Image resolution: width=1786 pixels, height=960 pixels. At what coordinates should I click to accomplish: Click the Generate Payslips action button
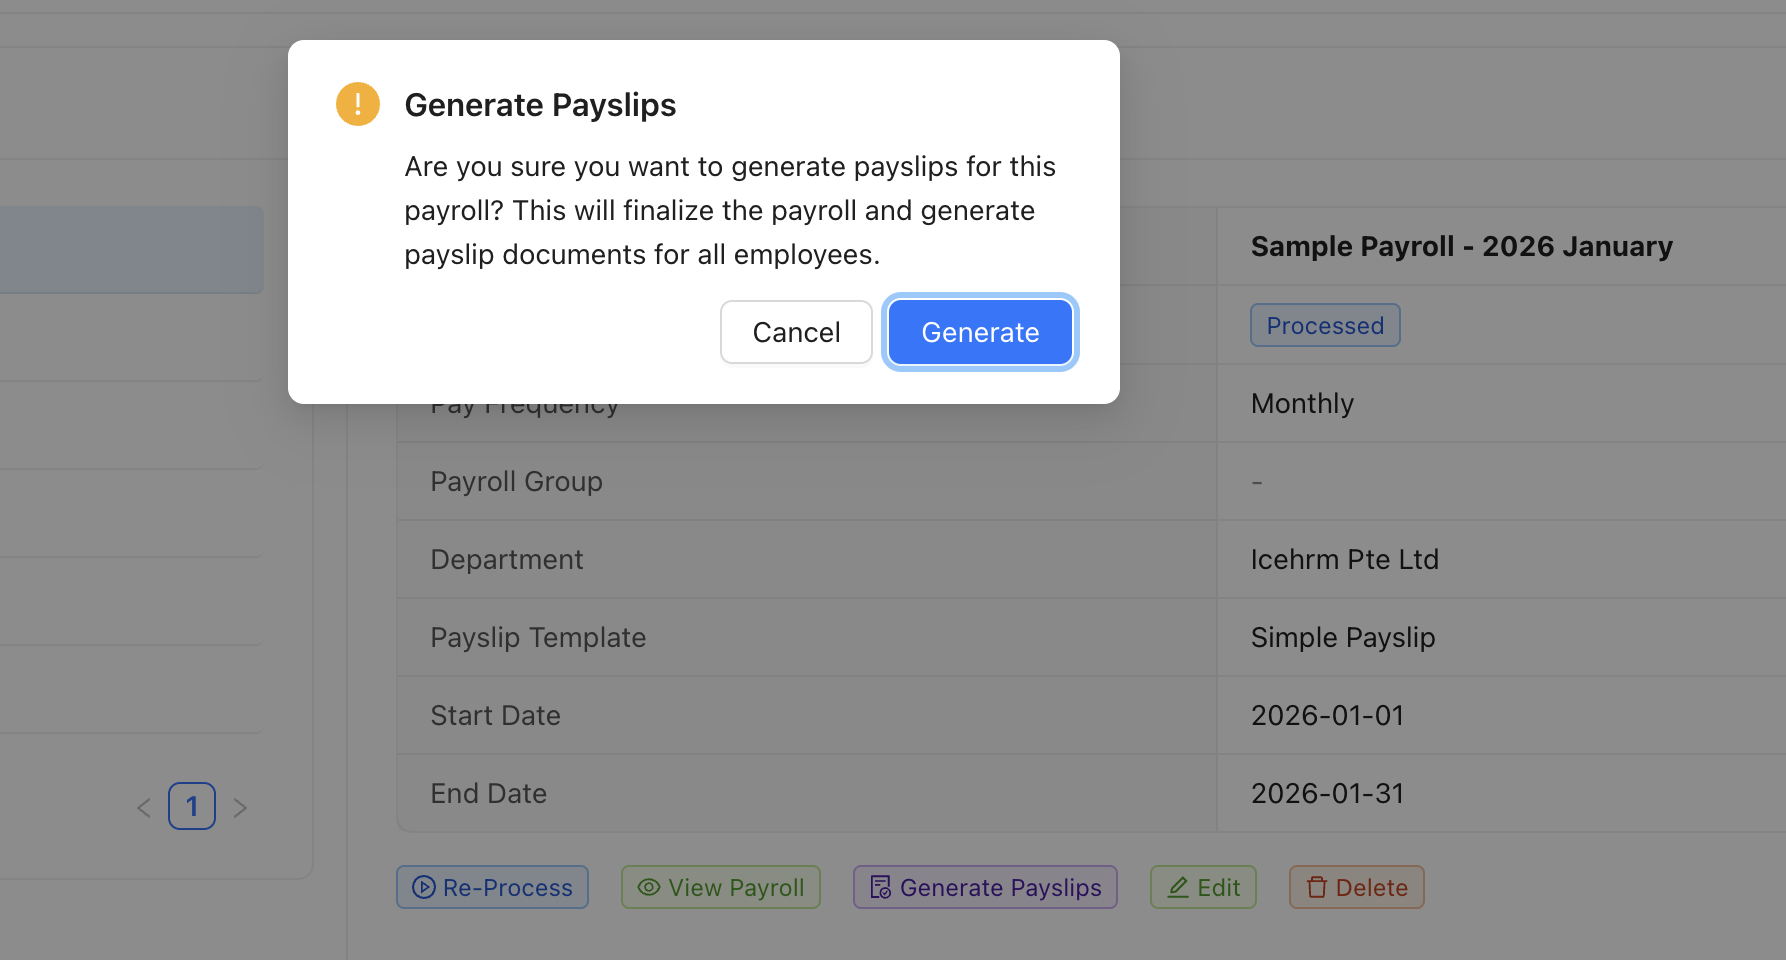click(985, 887)
